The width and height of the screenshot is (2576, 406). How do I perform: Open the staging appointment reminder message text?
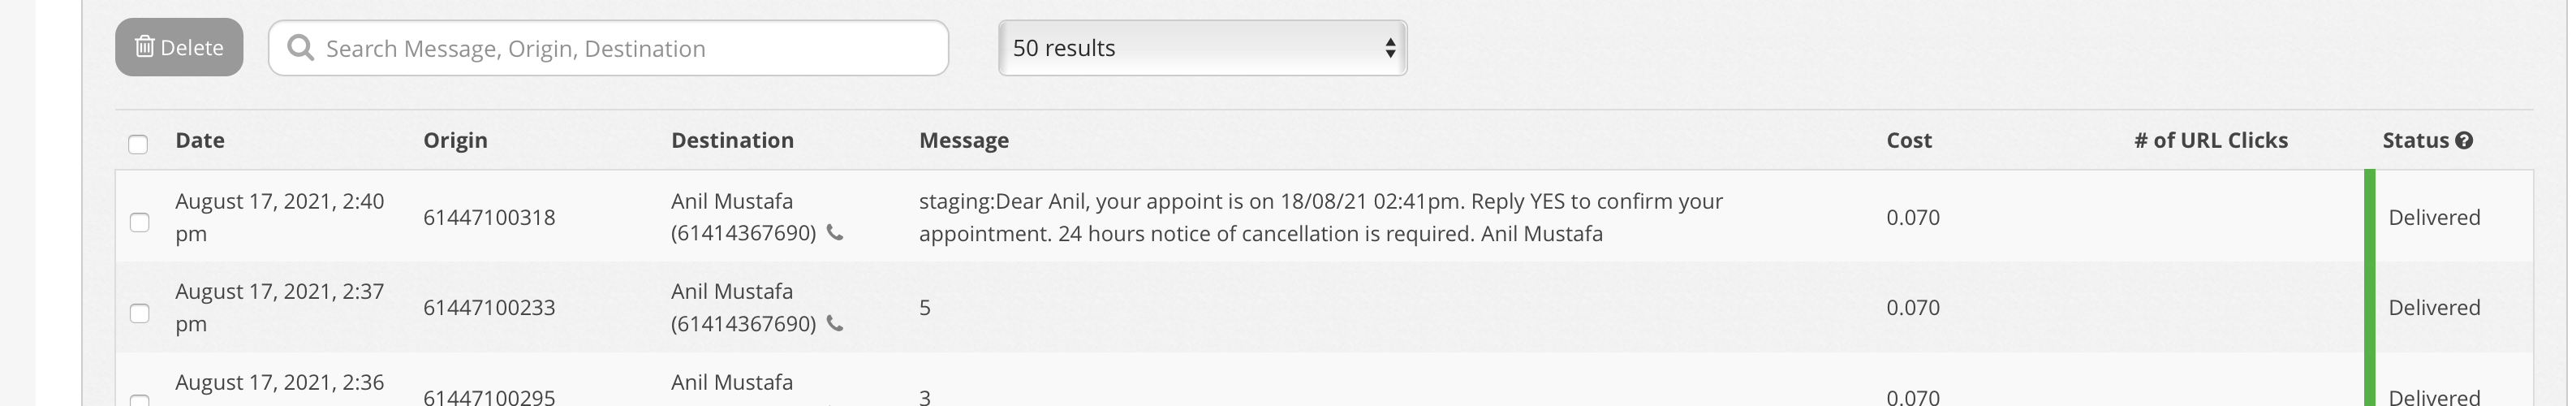tap(1320, 217)
